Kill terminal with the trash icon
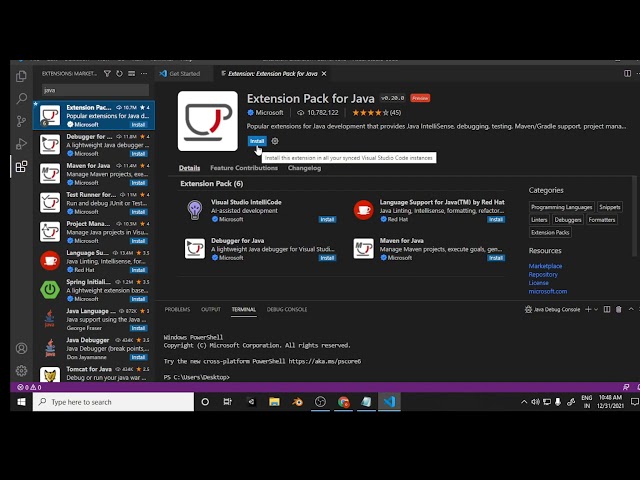Image resolution: width=640 pixels, height=480 pixels. pos(619,309)
